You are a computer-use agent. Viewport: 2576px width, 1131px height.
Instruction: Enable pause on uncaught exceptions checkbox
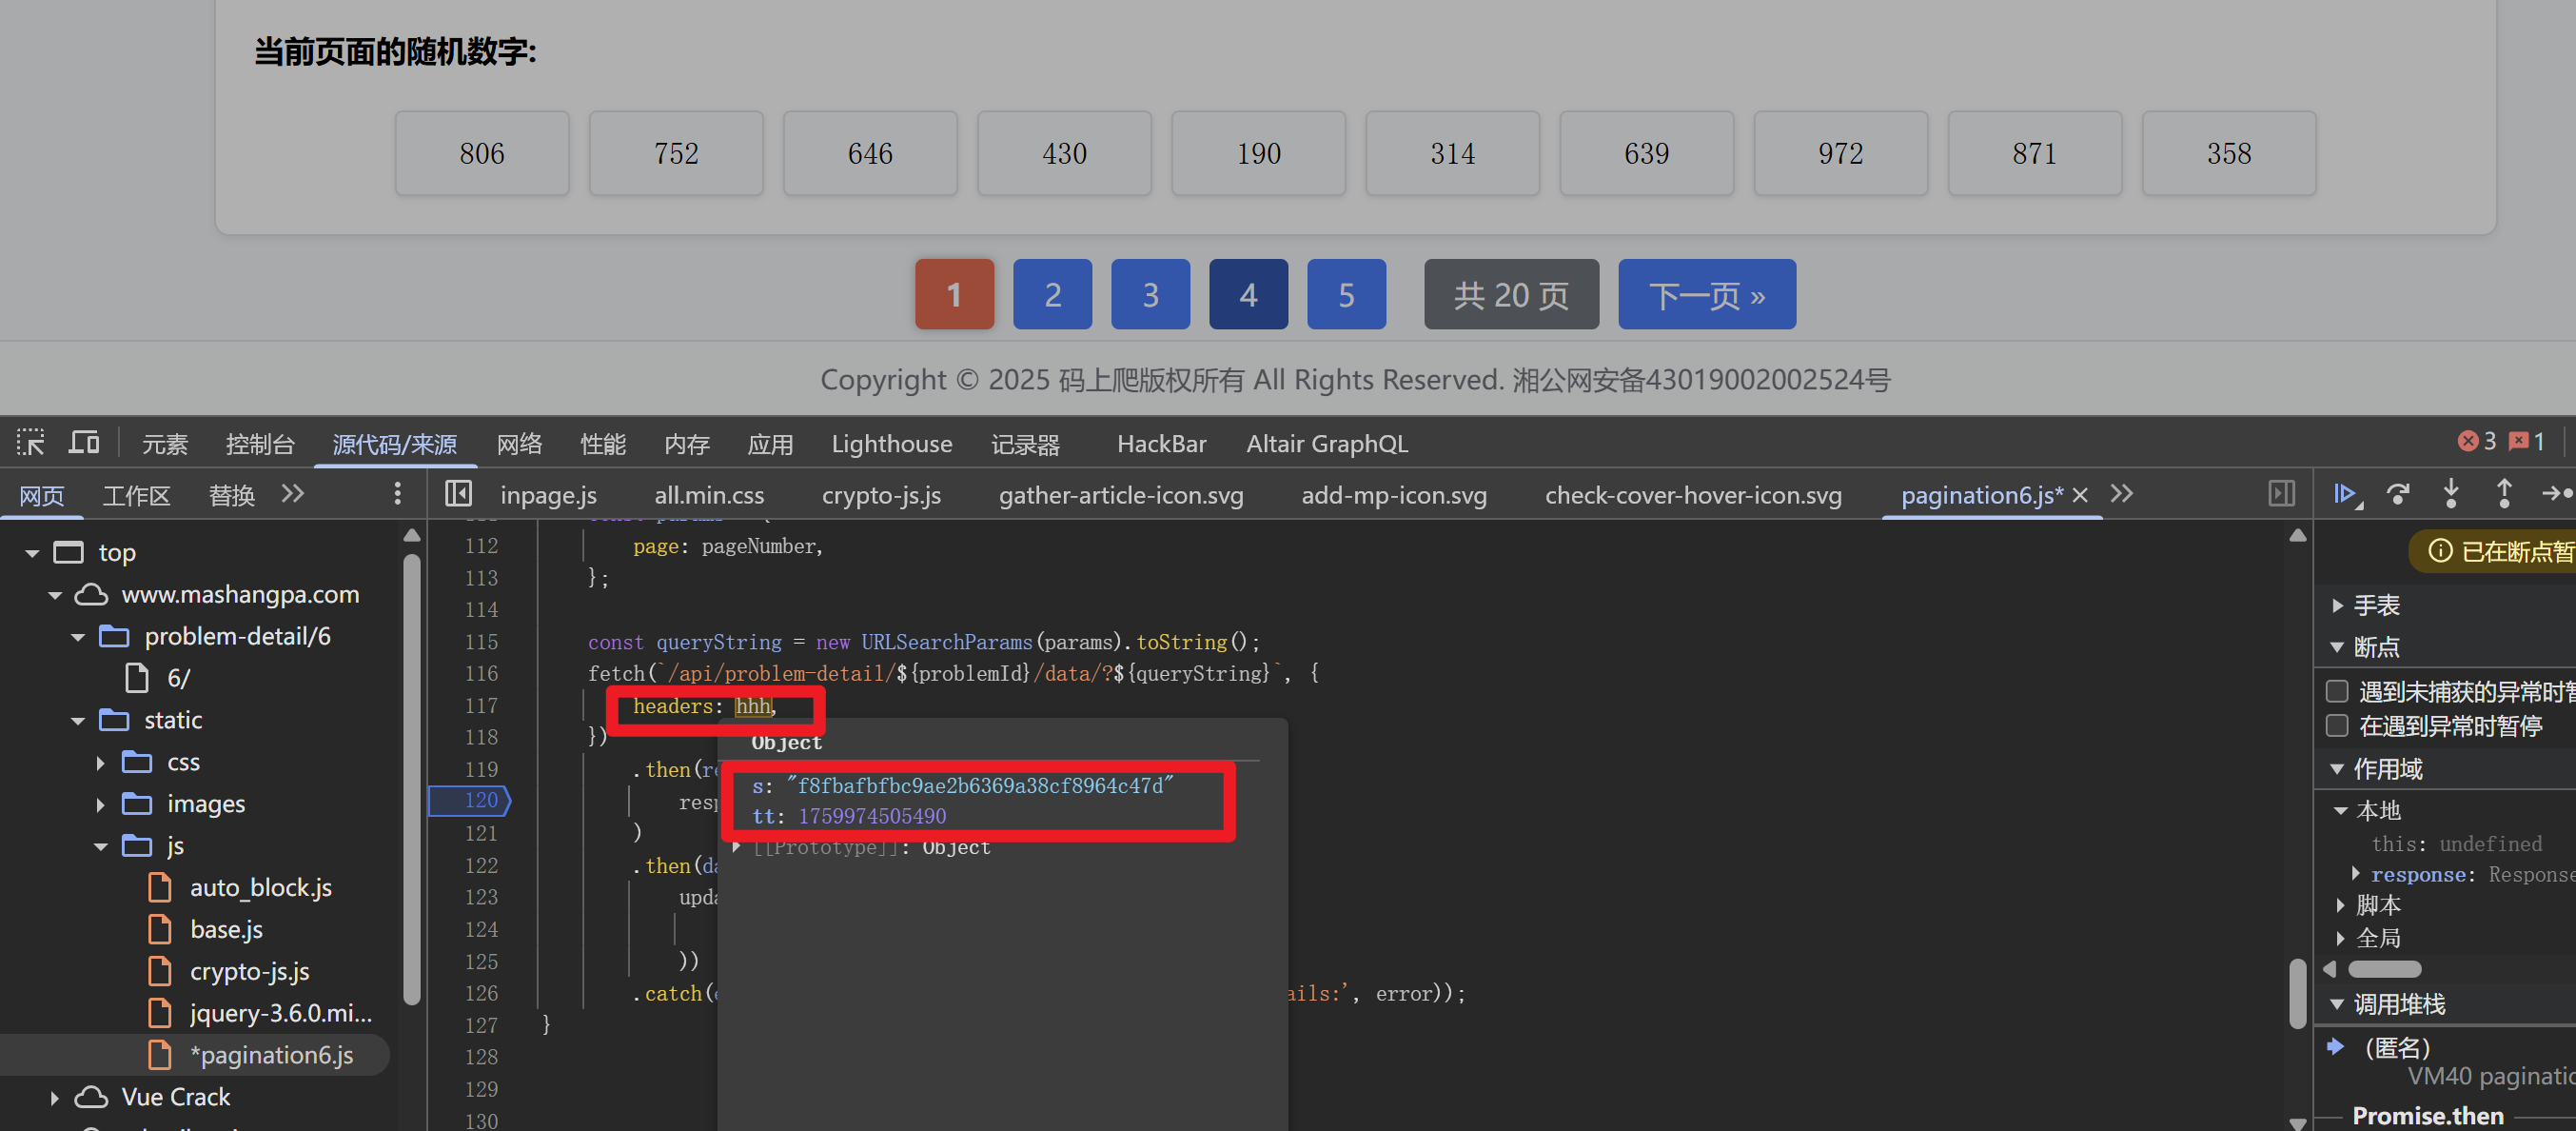(2337, 691)
